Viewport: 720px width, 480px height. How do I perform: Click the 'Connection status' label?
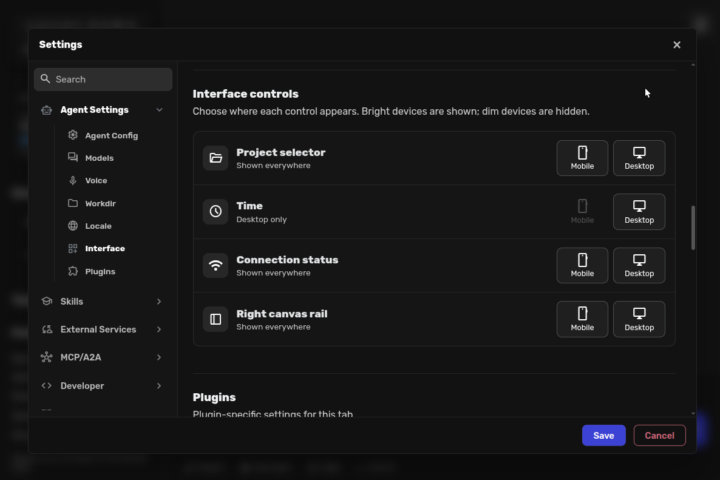point(287,260)
